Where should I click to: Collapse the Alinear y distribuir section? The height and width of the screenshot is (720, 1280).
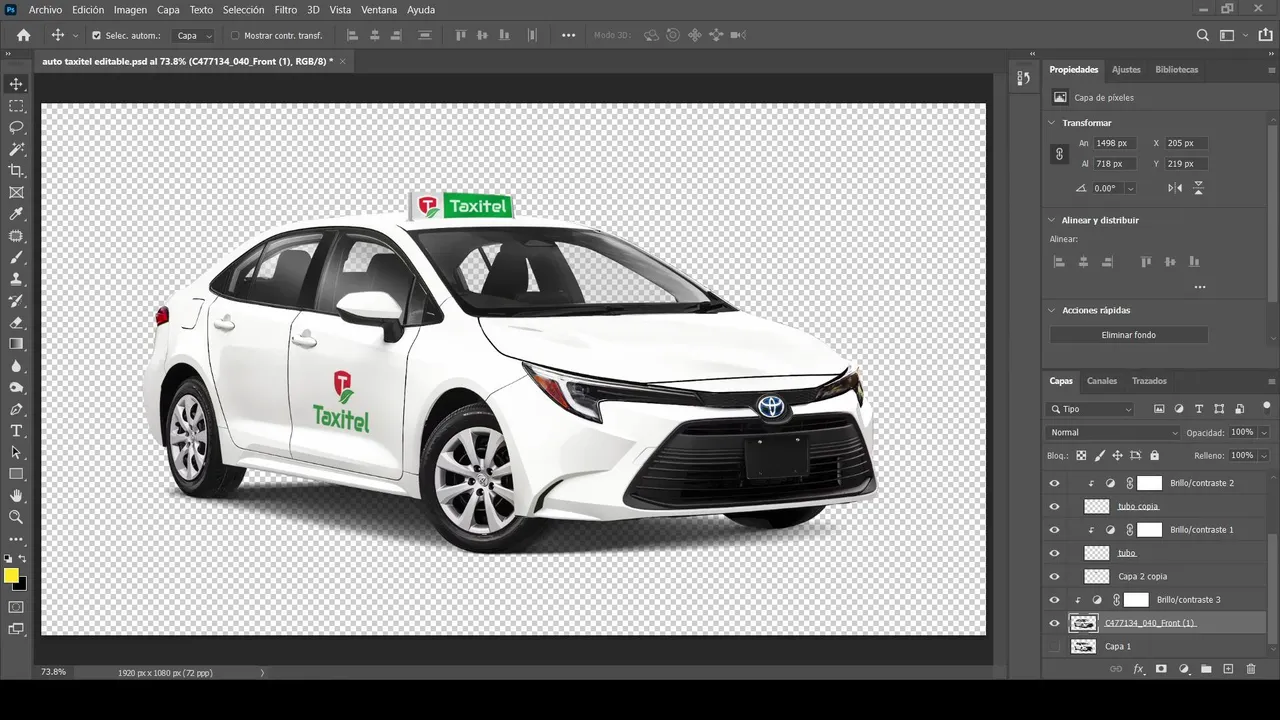coord(1051,220)
